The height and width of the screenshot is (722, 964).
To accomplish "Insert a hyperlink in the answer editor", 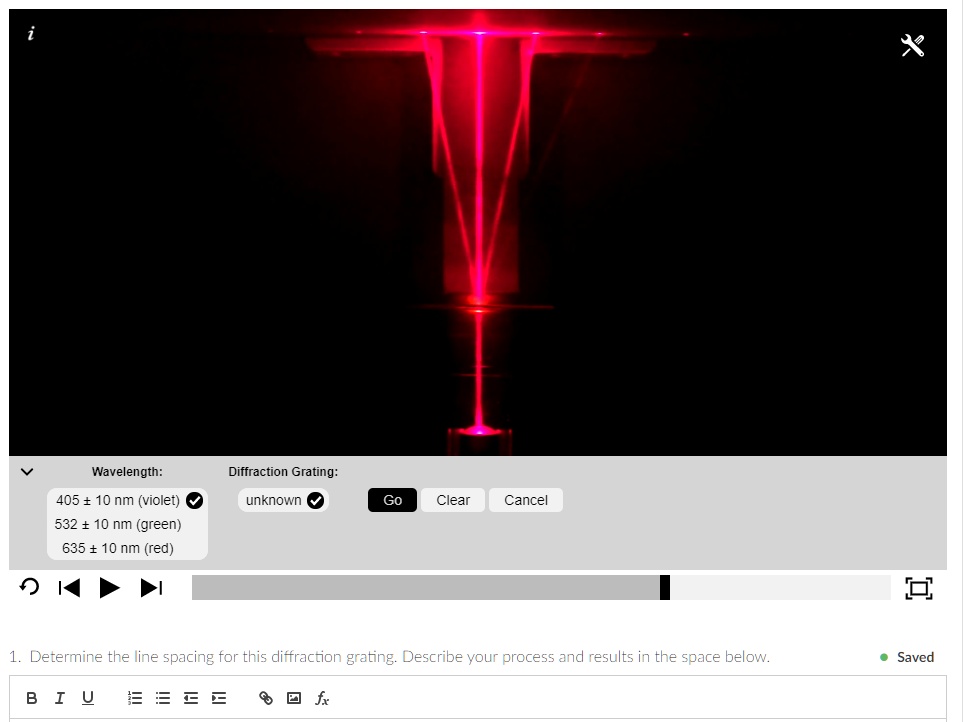I will pos(265,698).
